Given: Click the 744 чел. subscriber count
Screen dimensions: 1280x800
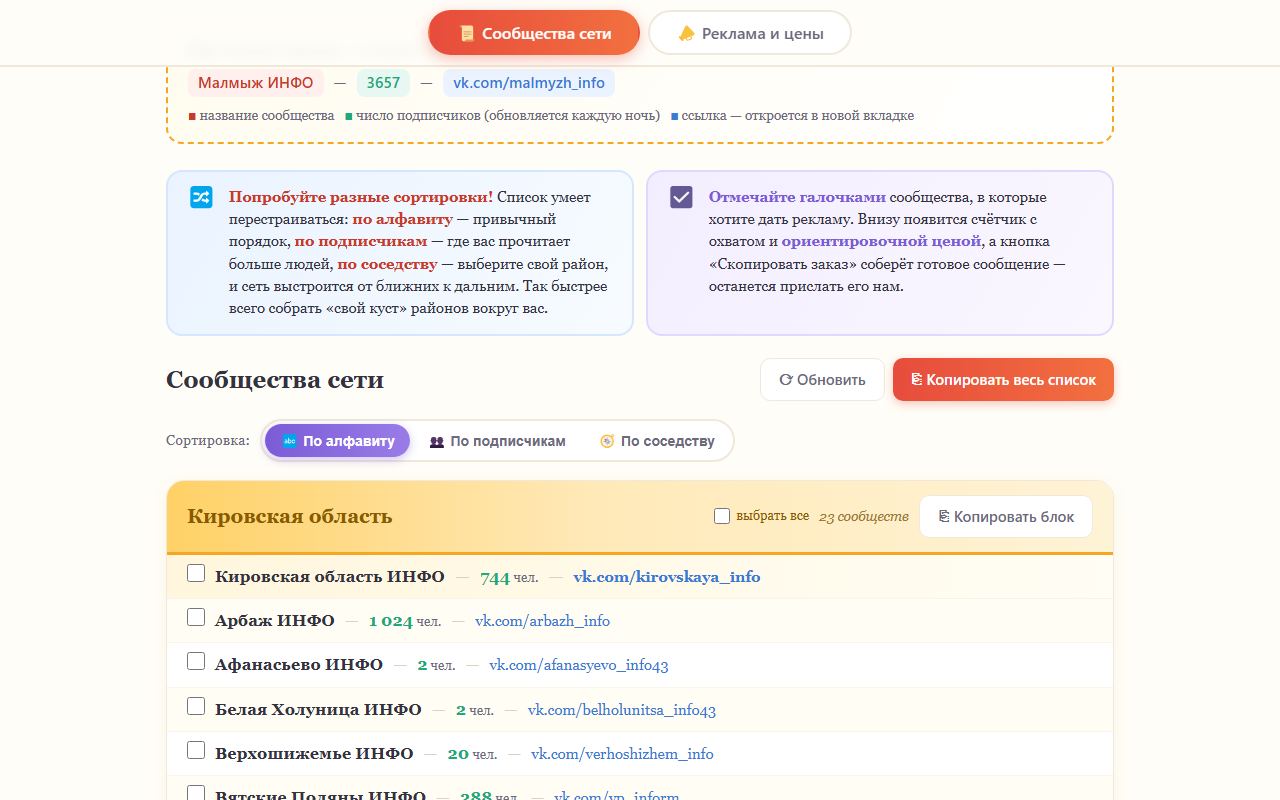Looking at the screenshot, I should pos(509,577).
